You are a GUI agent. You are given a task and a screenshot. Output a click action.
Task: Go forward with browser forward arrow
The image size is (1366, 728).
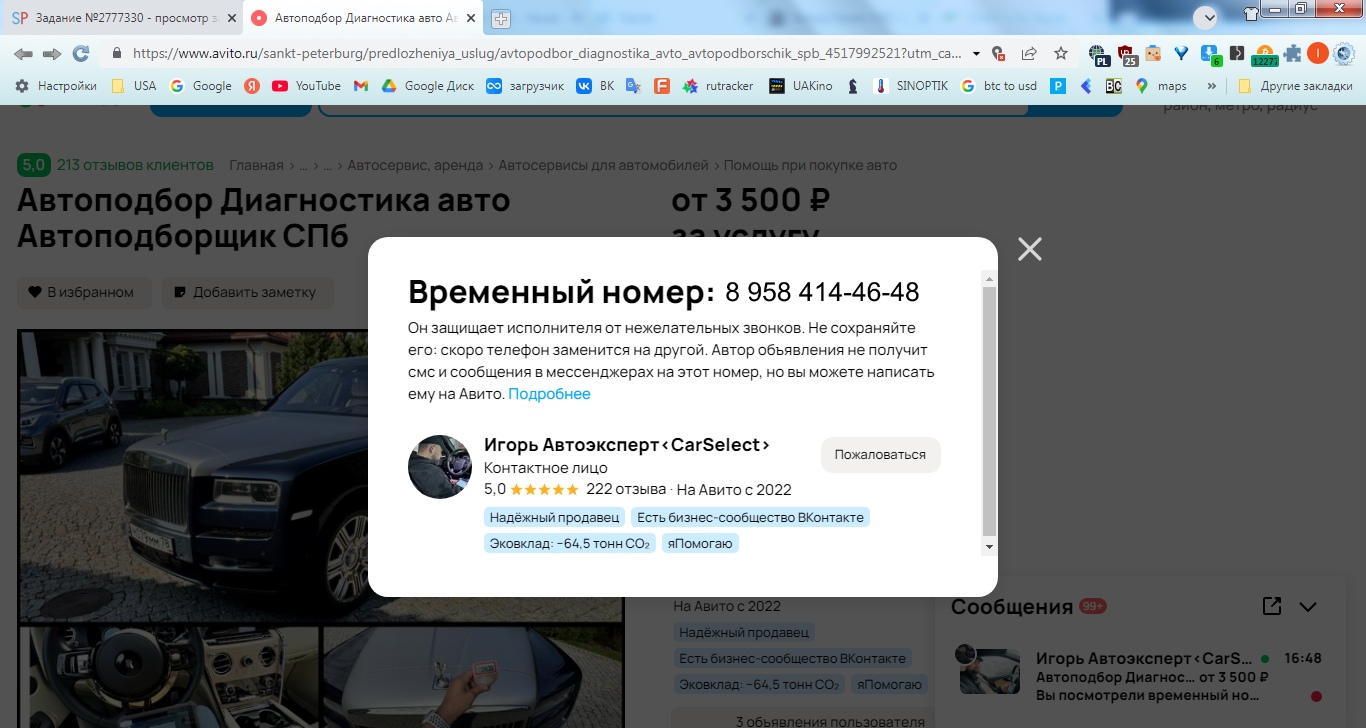pyautogui.click(x=52, y=53)
